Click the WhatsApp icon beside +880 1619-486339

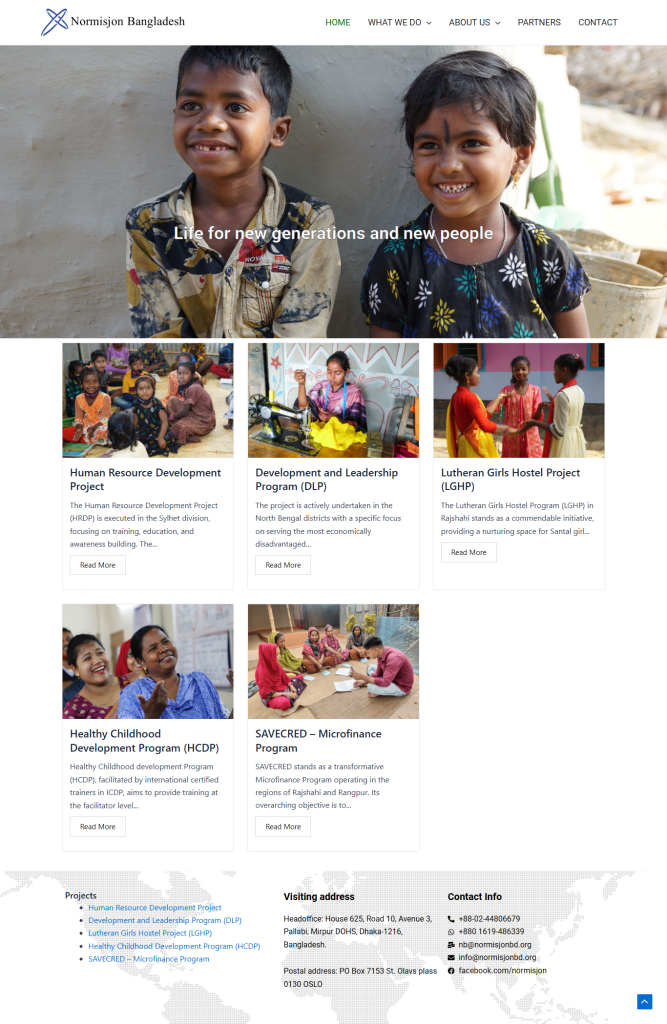[451, 932]
